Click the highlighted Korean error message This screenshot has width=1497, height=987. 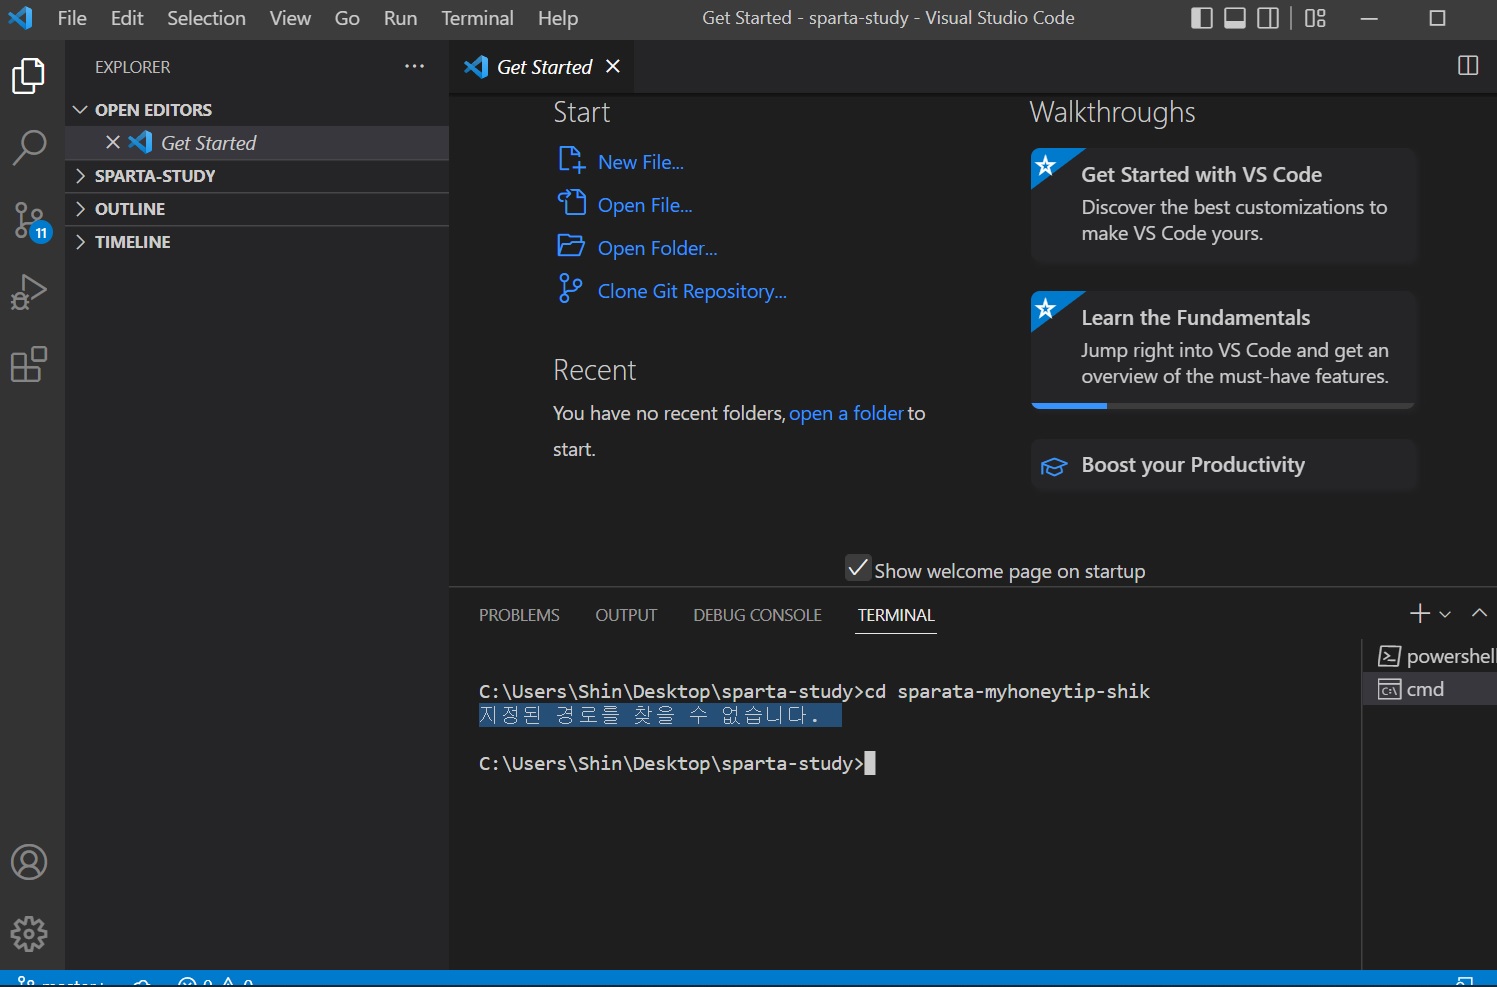coord(660,715)
